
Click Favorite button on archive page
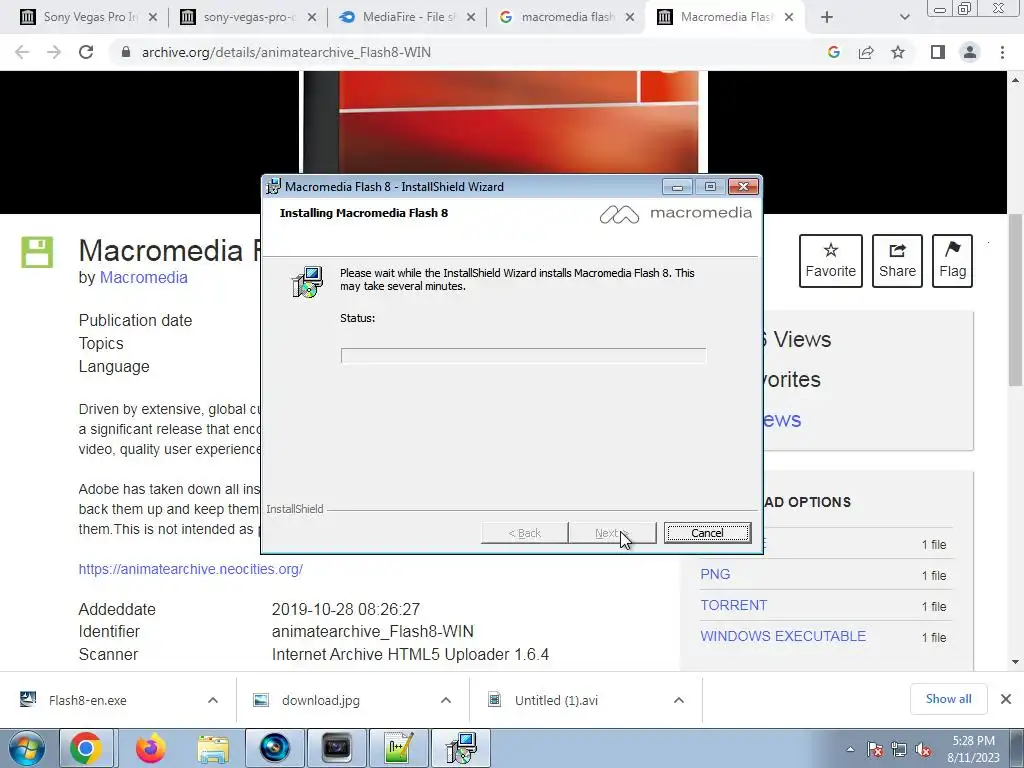[831, 261]
